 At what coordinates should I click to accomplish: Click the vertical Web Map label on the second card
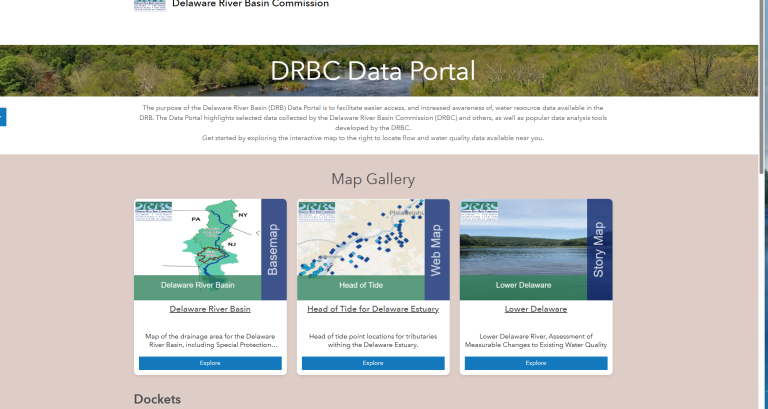(x=436, y=250)
